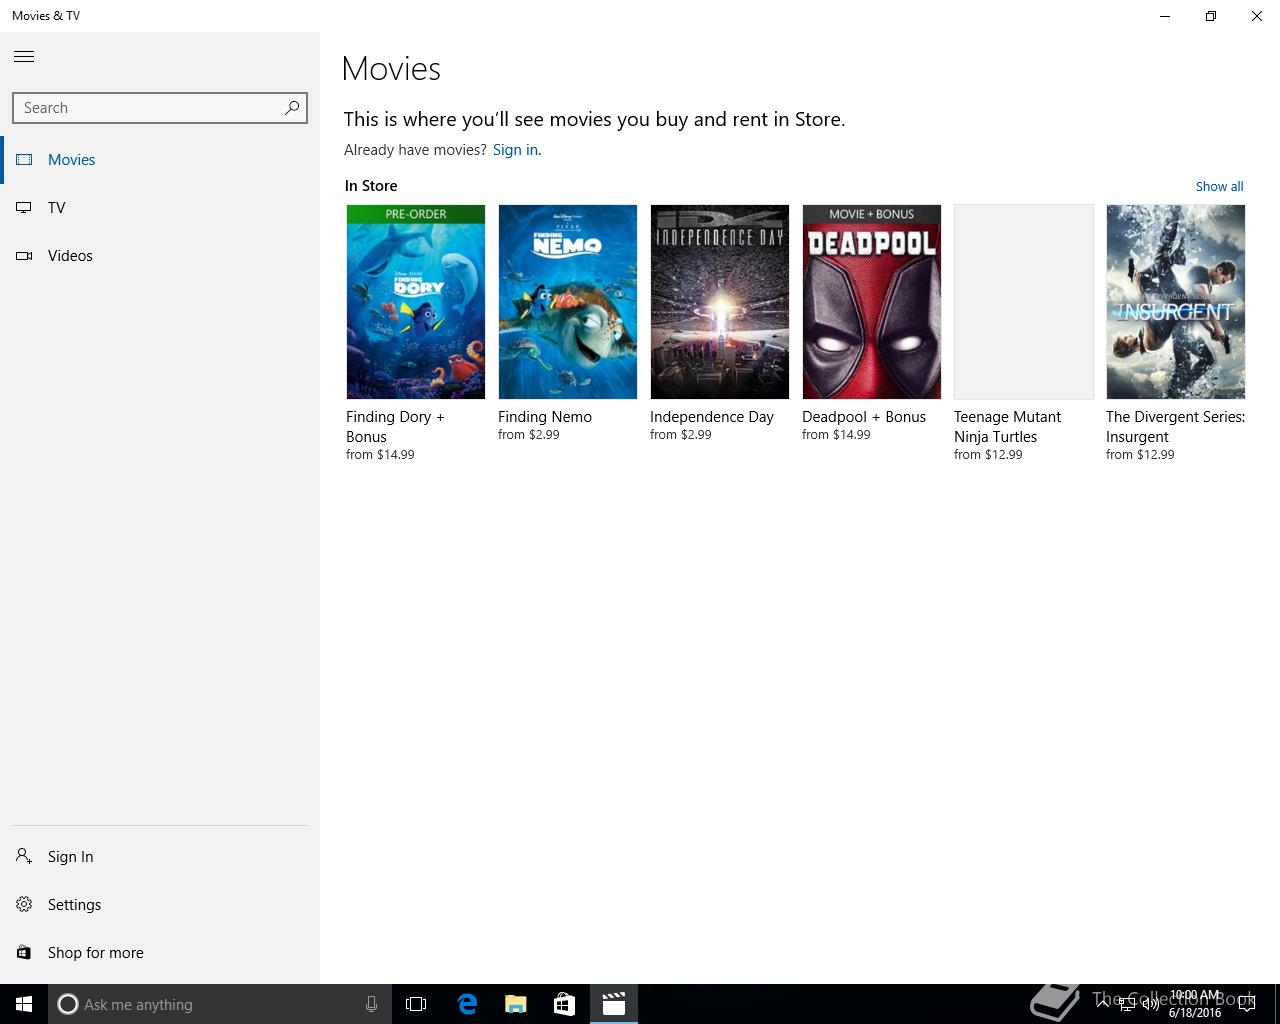Open the Finding Dory poster
1280x1024 pixels.
point(416,302)
